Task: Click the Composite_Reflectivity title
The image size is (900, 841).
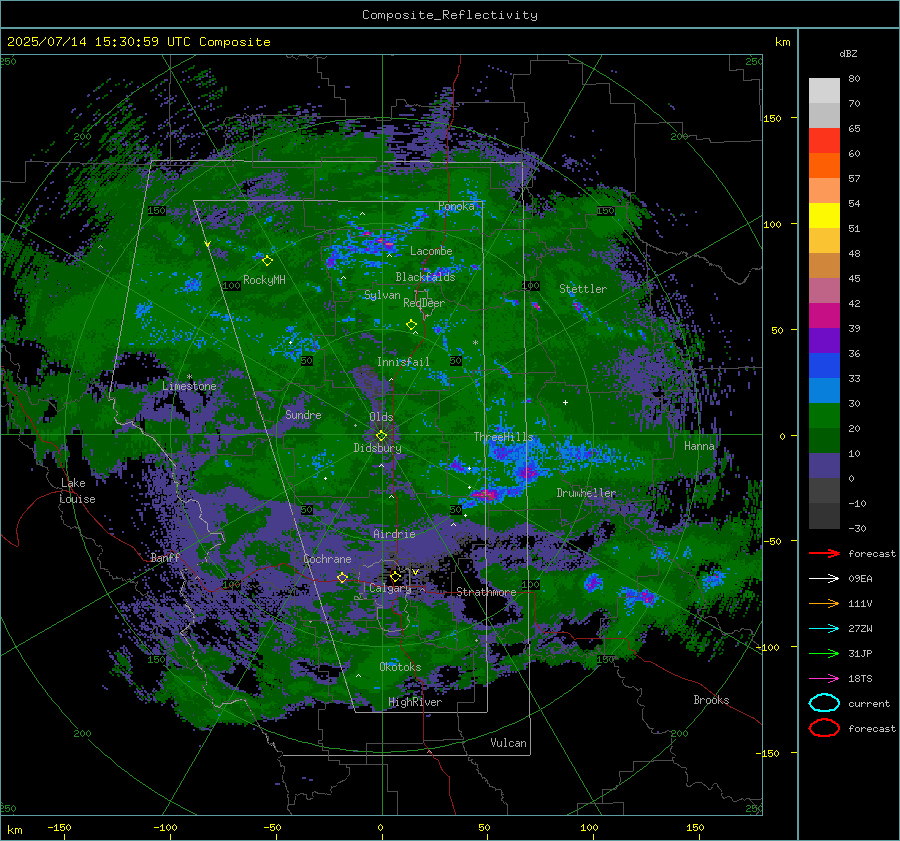Action: click(x=450, y=15)
